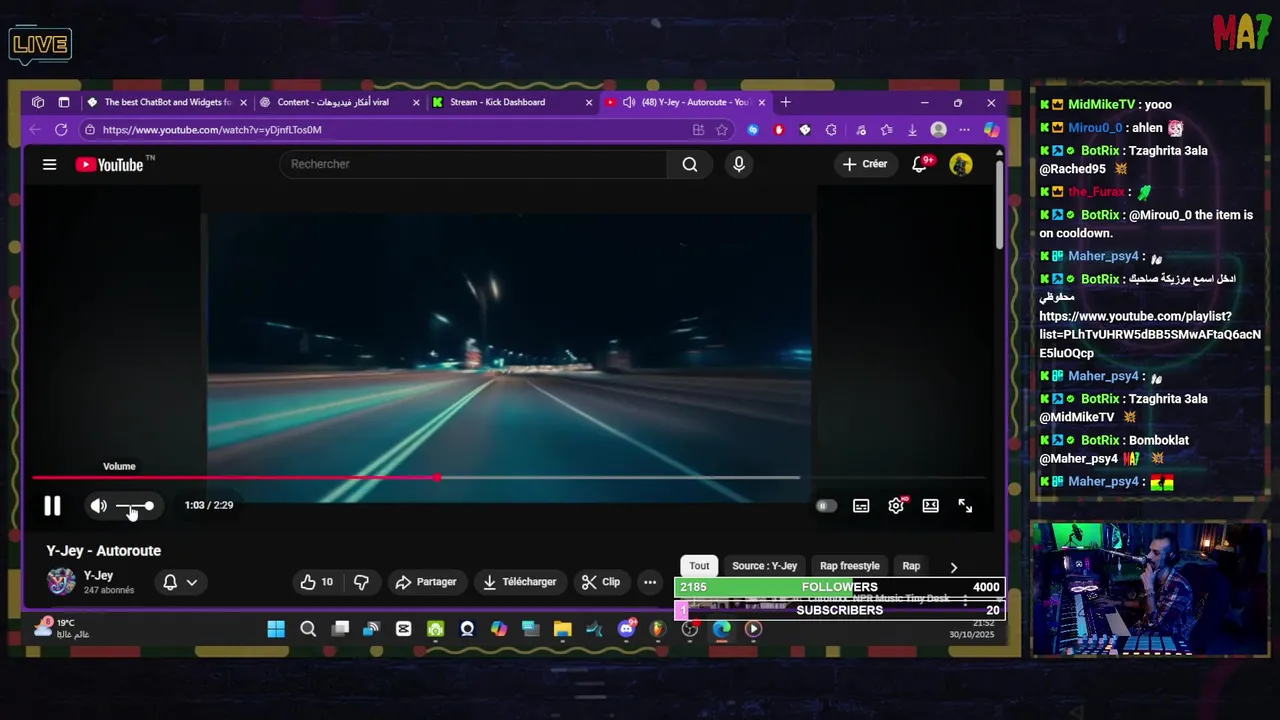
Task: Switch to theater mode
Action: 930,506
